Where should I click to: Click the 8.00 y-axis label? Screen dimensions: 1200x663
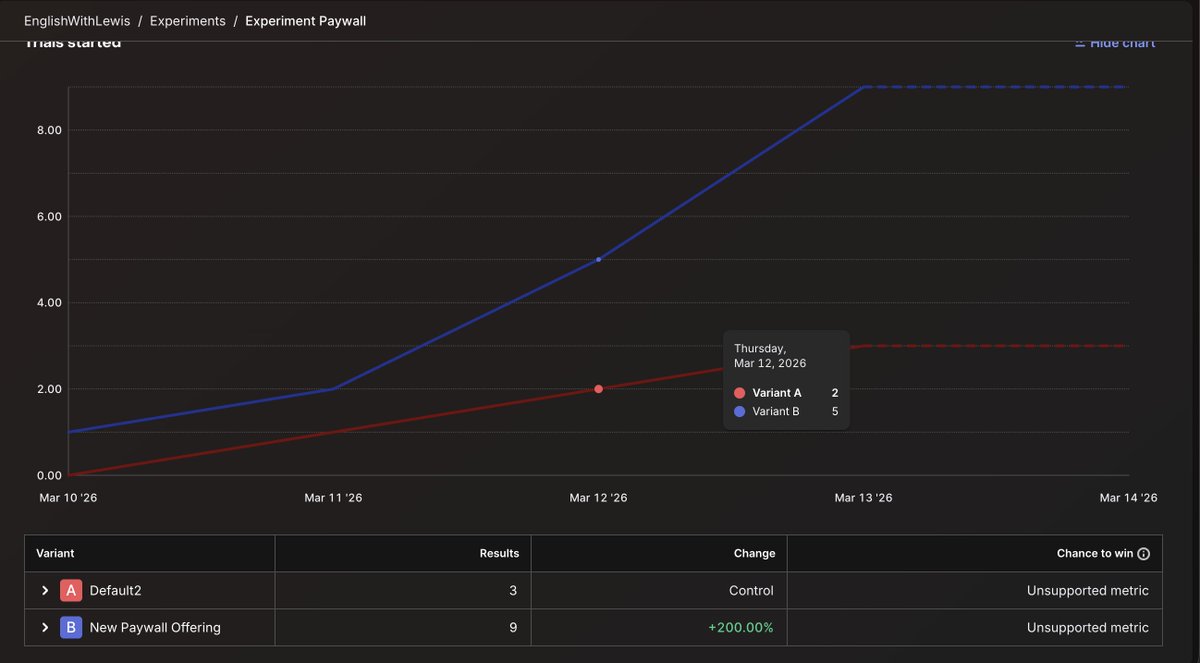tap(49, 131)
